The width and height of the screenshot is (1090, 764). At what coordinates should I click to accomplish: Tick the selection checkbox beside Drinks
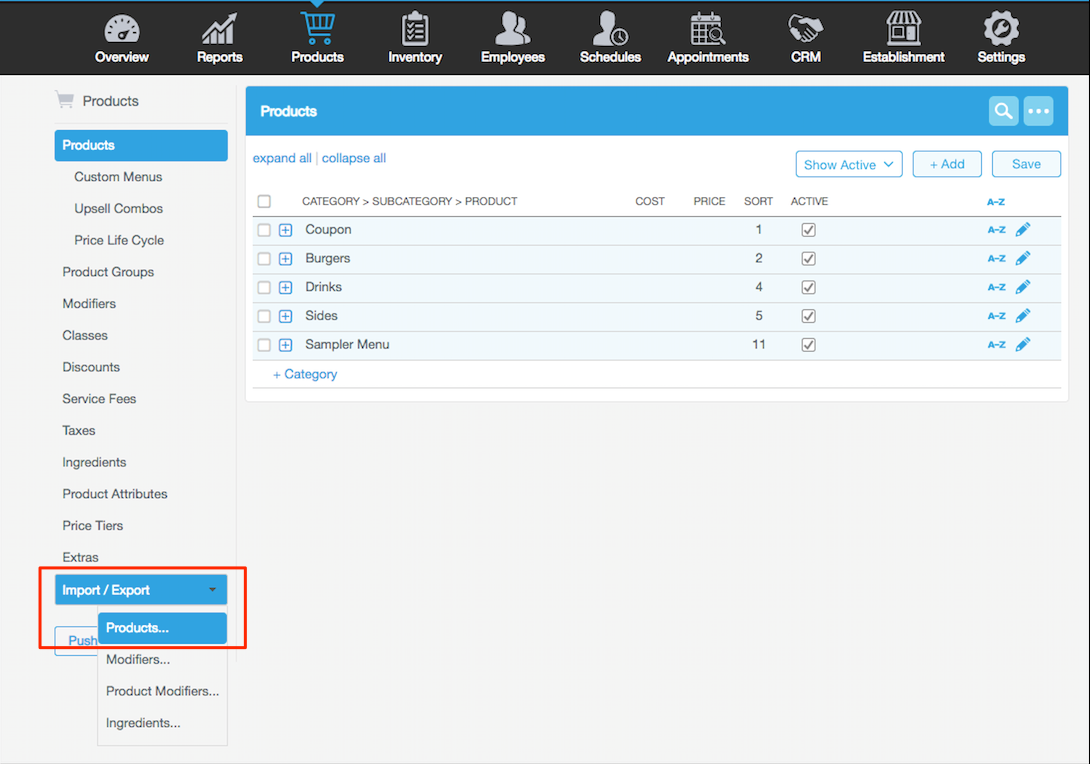coord(264,288)
